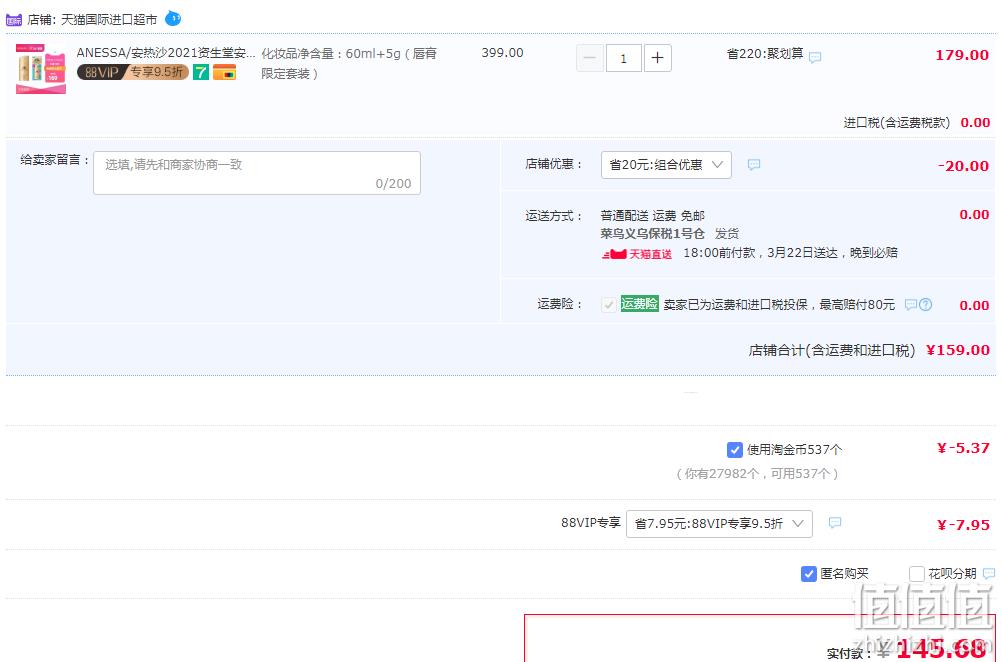Click the 给卖家留言 message text box
Screen dimensions: 1002x662
pyautogui.click(x=257, y=173)
